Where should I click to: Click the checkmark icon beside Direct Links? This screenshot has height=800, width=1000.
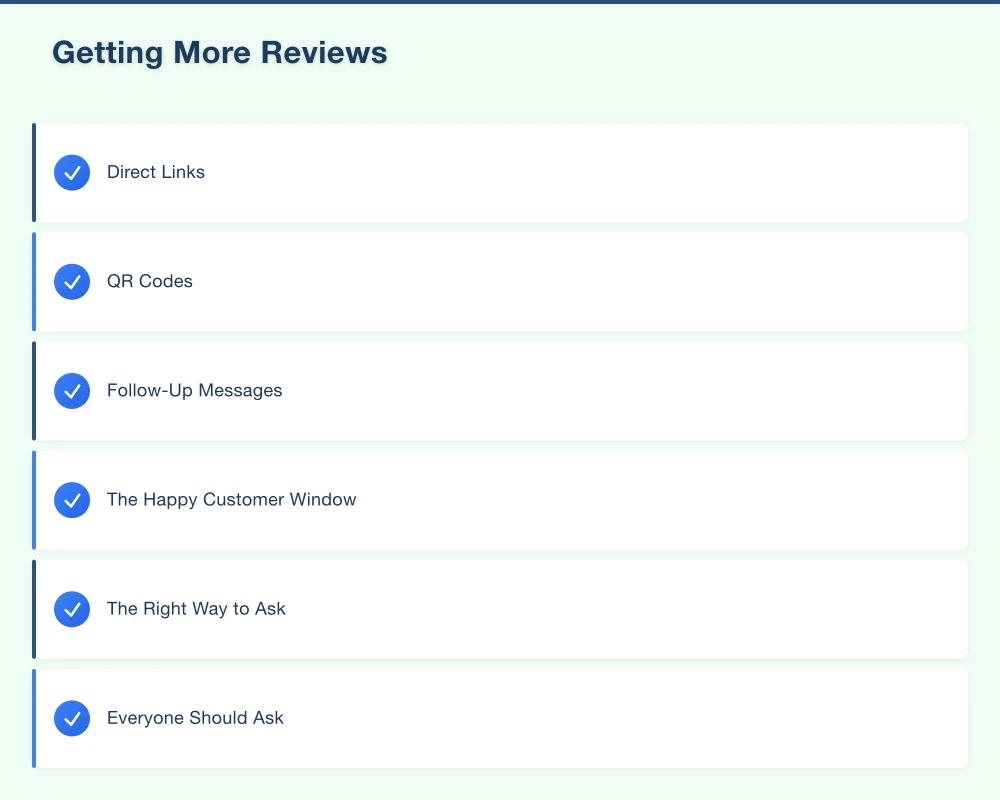[72, 172]
